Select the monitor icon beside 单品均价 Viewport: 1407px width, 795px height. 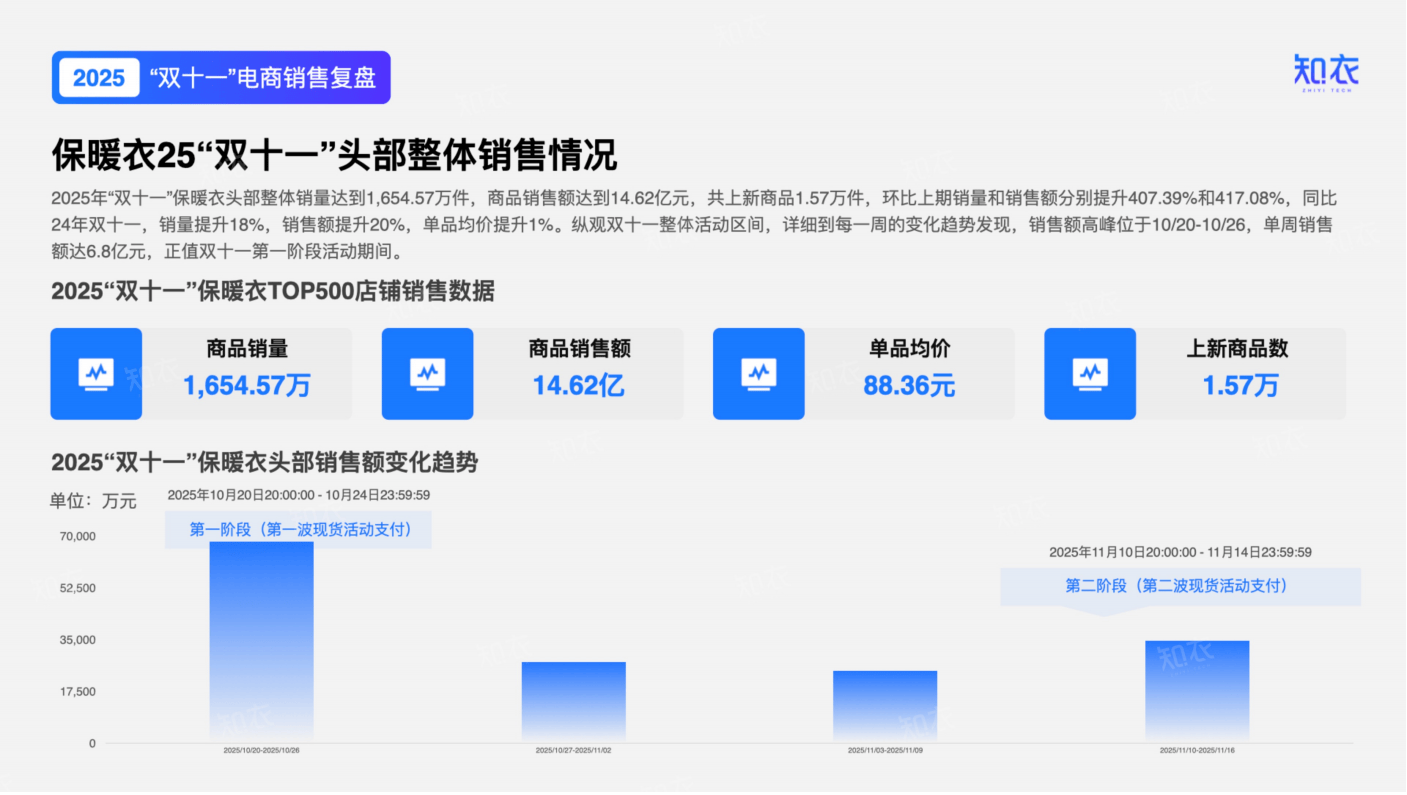758,374
